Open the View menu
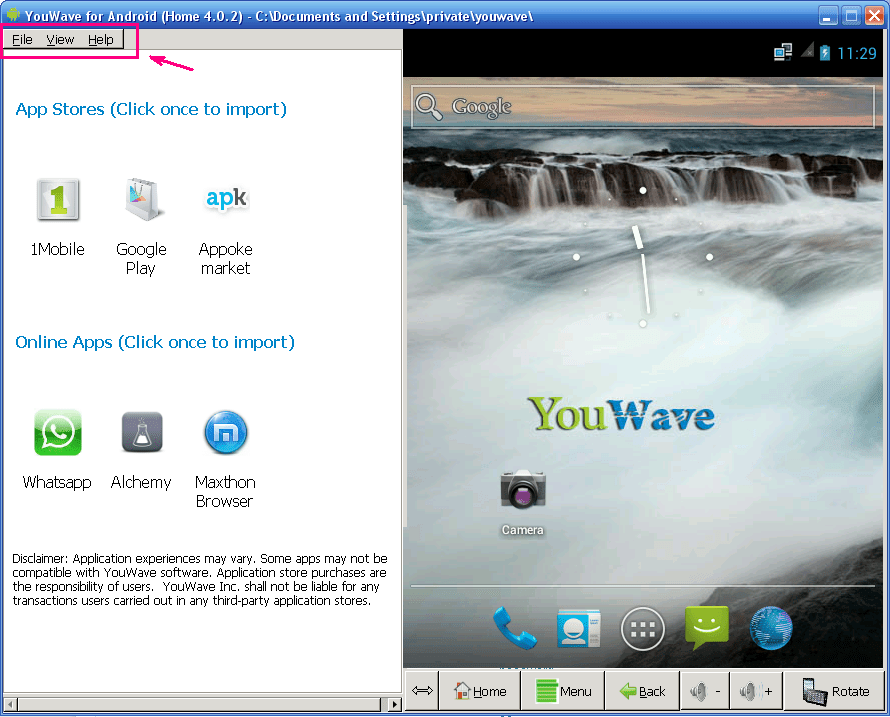 pos(60,40)
